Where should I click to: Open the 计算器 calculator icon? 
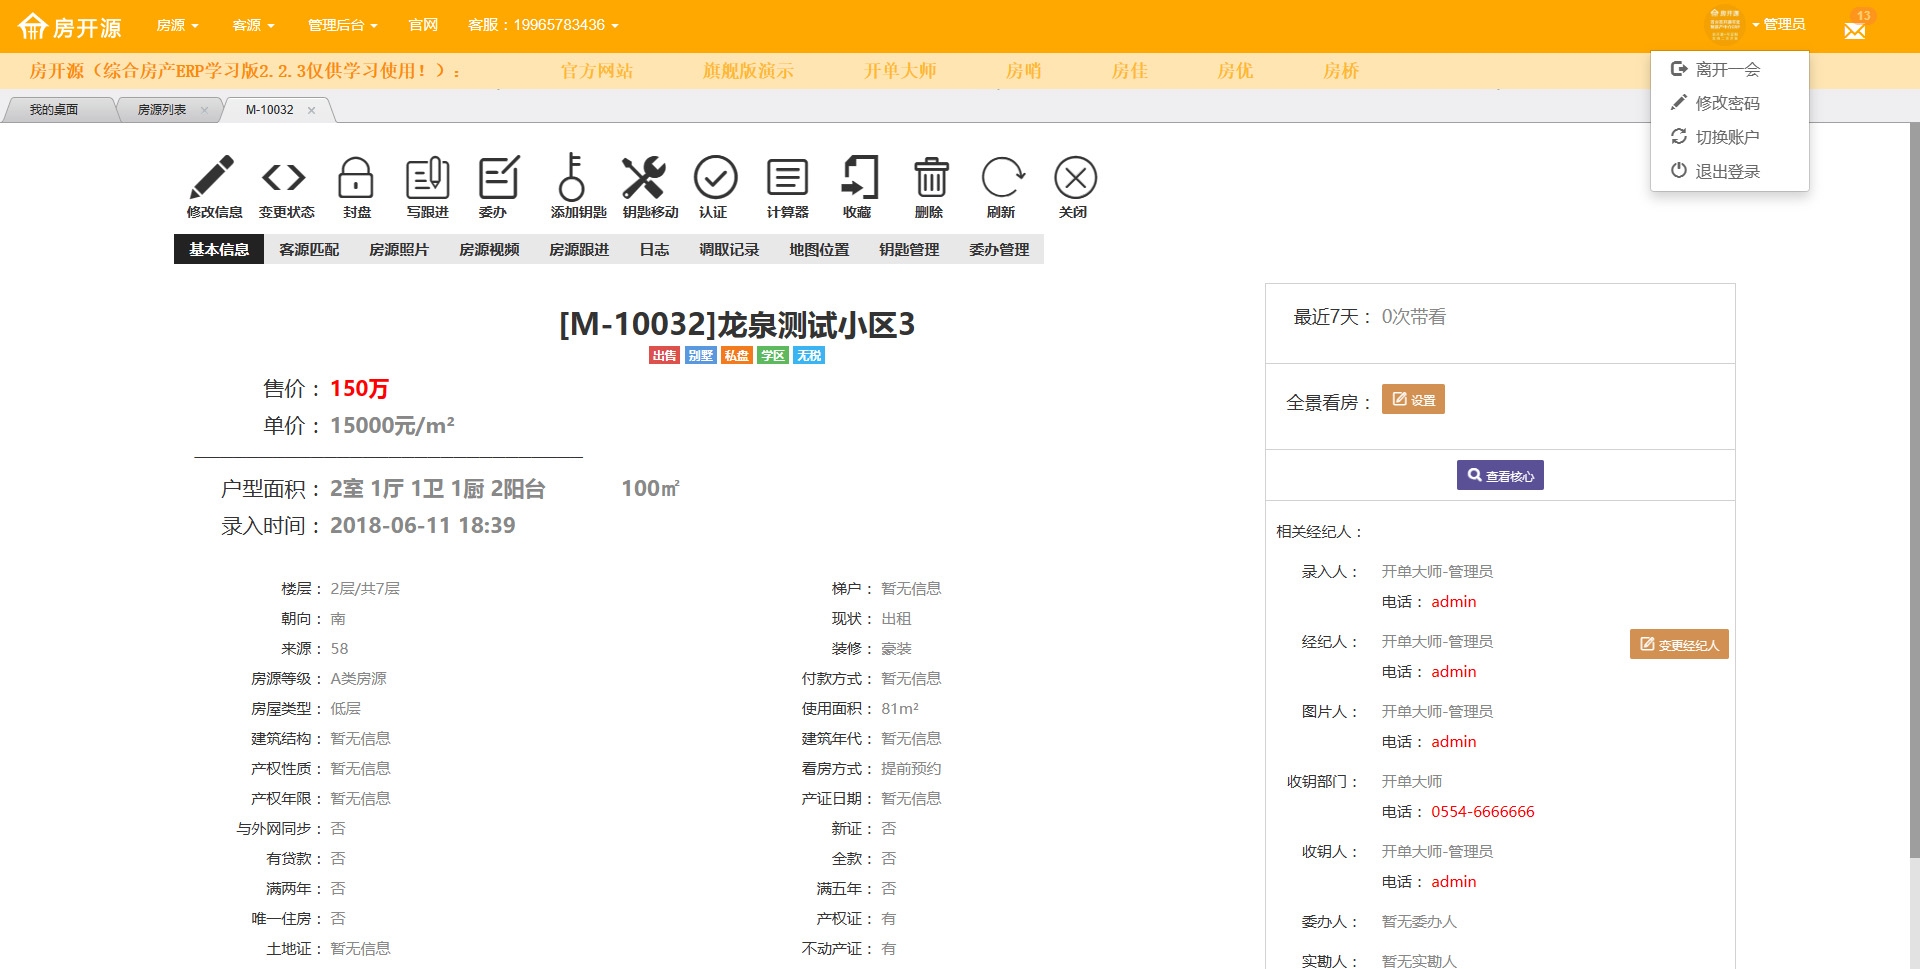click(787, 179)
